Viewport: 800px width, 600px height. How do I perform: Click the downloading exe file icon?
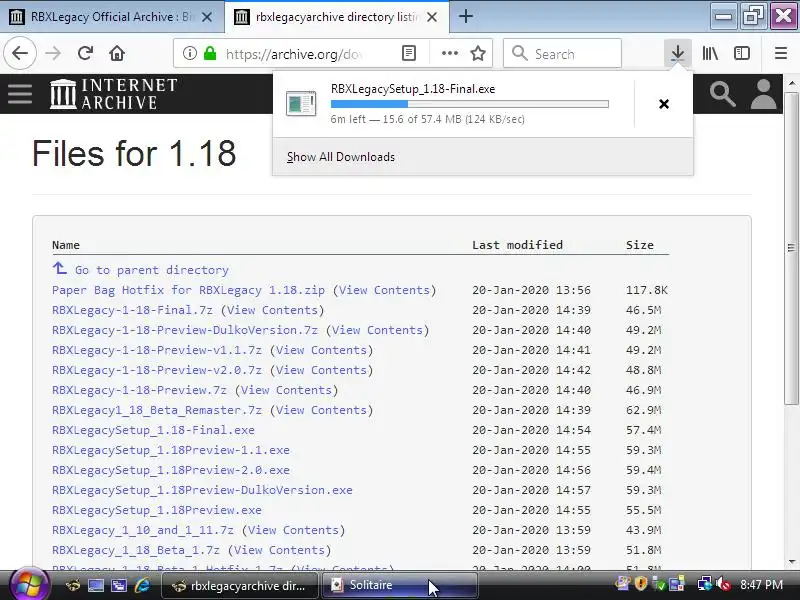301,104
